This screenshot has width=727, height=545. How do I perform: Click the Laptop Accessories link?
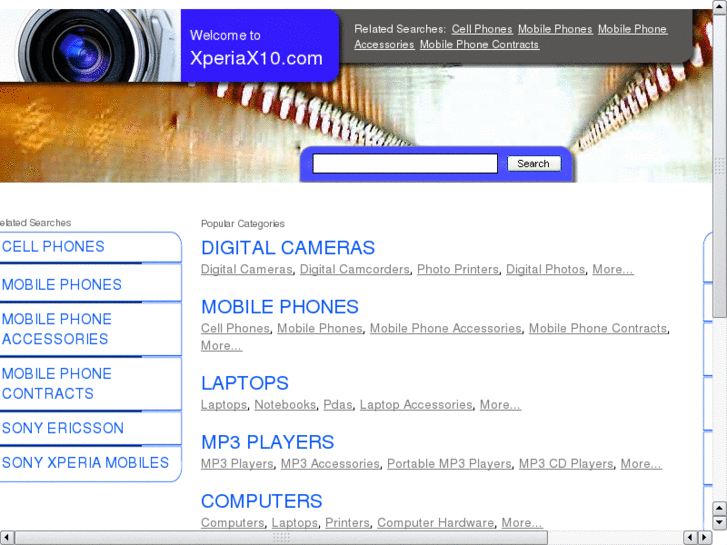[x=416, y=405]
